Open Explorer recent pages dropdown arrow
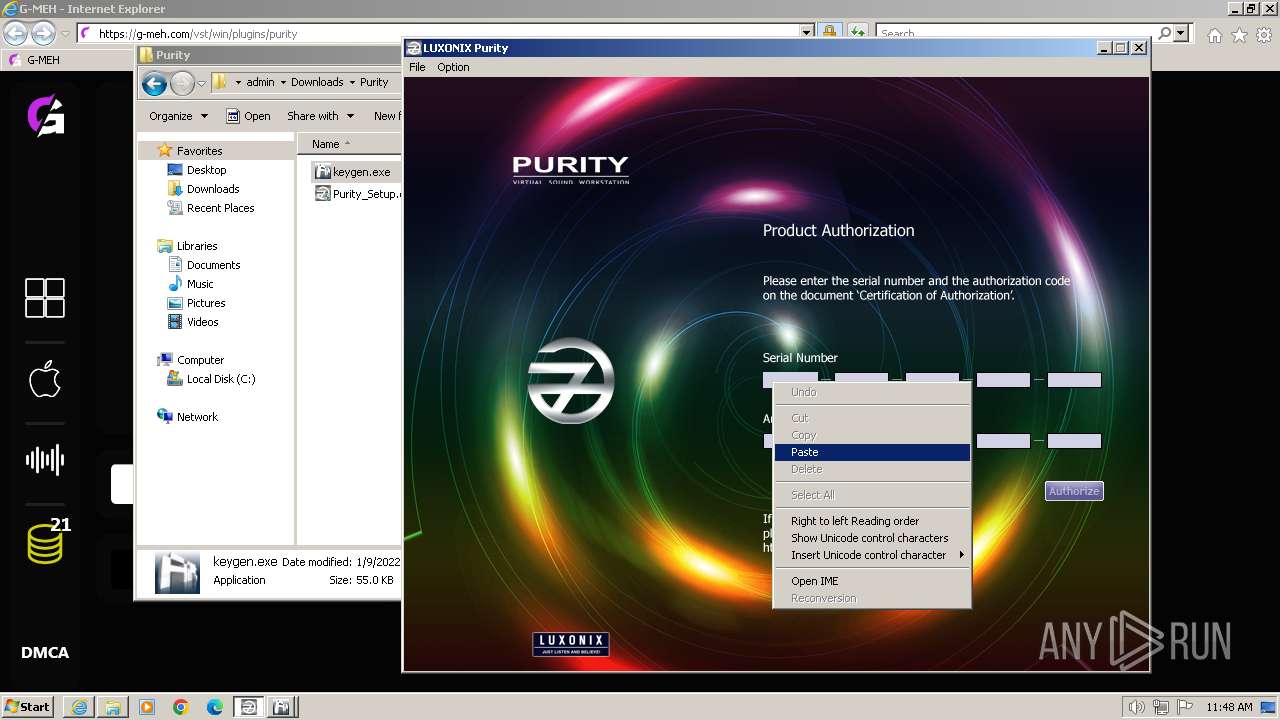1280x720 pixels. (x=201, y=83)
